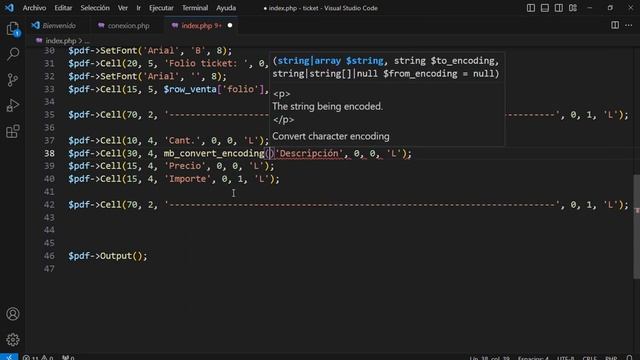Open the Ayuda menu
This screenshot has width=640, height=360.
(226, 8)
